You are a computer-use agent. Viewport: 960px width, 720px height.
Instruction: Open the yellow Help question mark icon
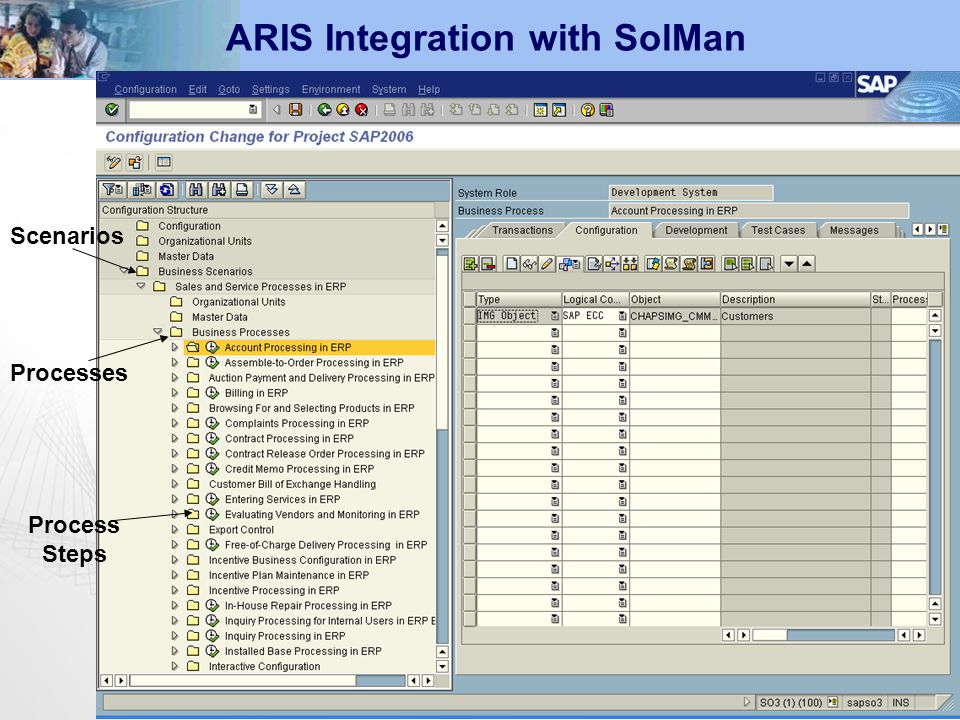tap(588, 110)
